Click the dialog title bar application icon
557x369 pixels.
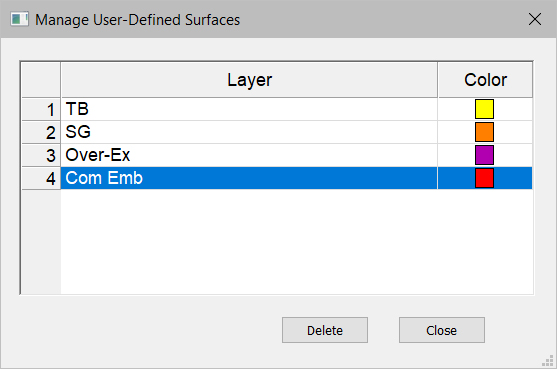point(19,19)
